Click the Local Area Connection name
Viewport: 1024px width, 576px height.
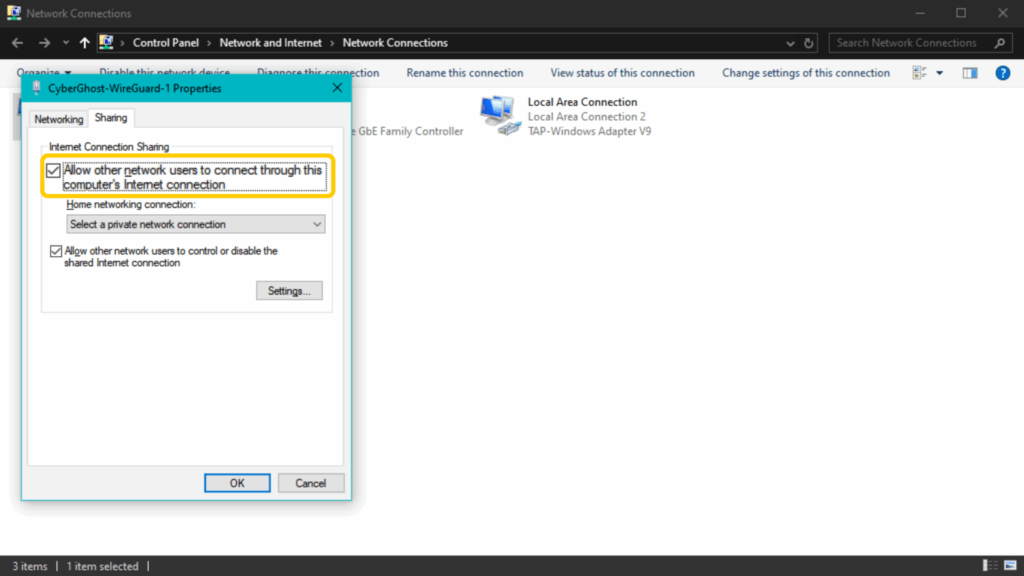[x=583, y=102]
